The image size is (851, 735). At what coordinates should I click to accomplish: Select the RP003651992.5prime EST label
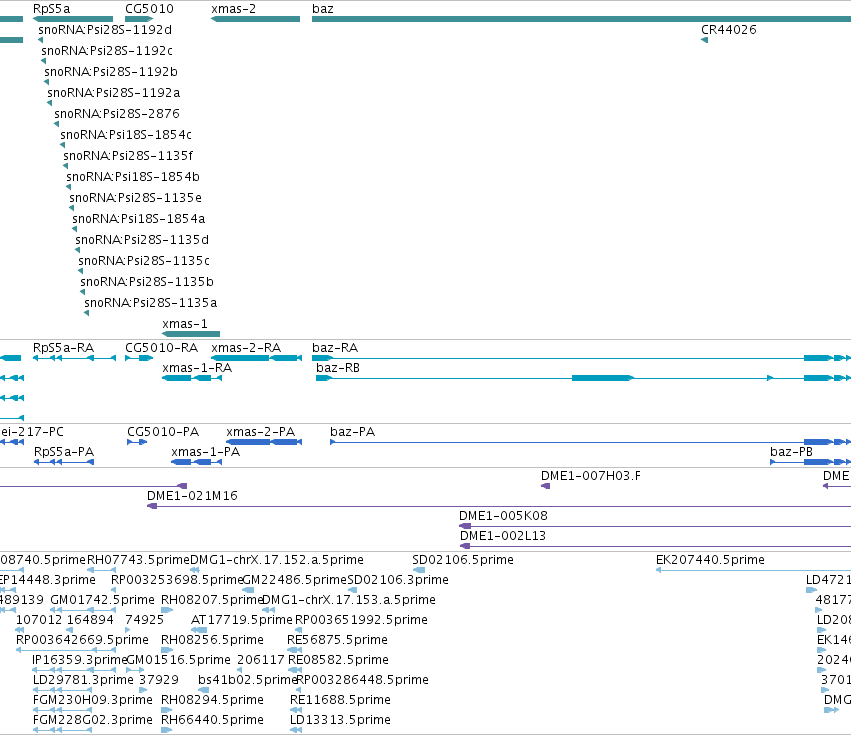[x=361, y=620]
